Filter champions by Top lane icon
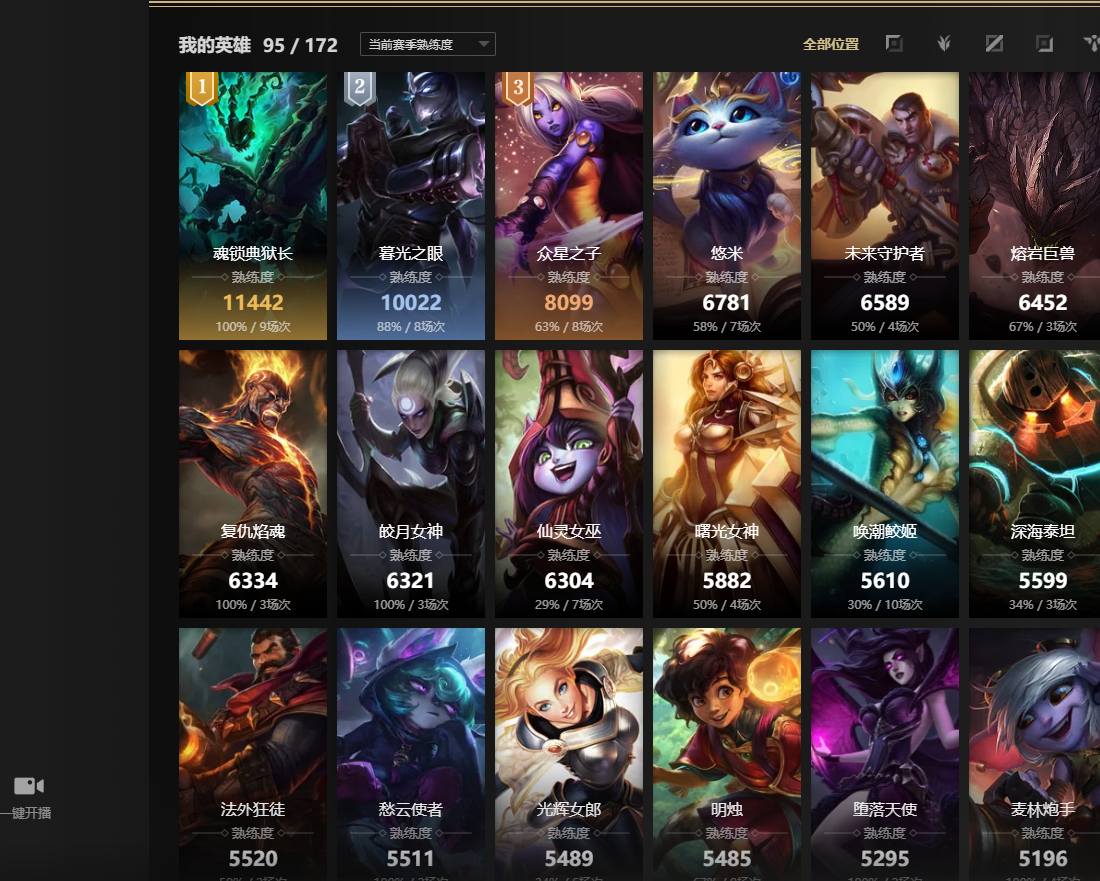 point(894,43)
